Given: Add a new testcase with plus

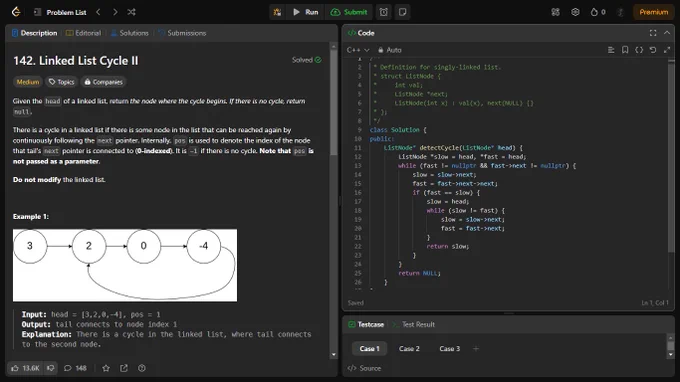Looking at the screenshot, I should [476, 349].
